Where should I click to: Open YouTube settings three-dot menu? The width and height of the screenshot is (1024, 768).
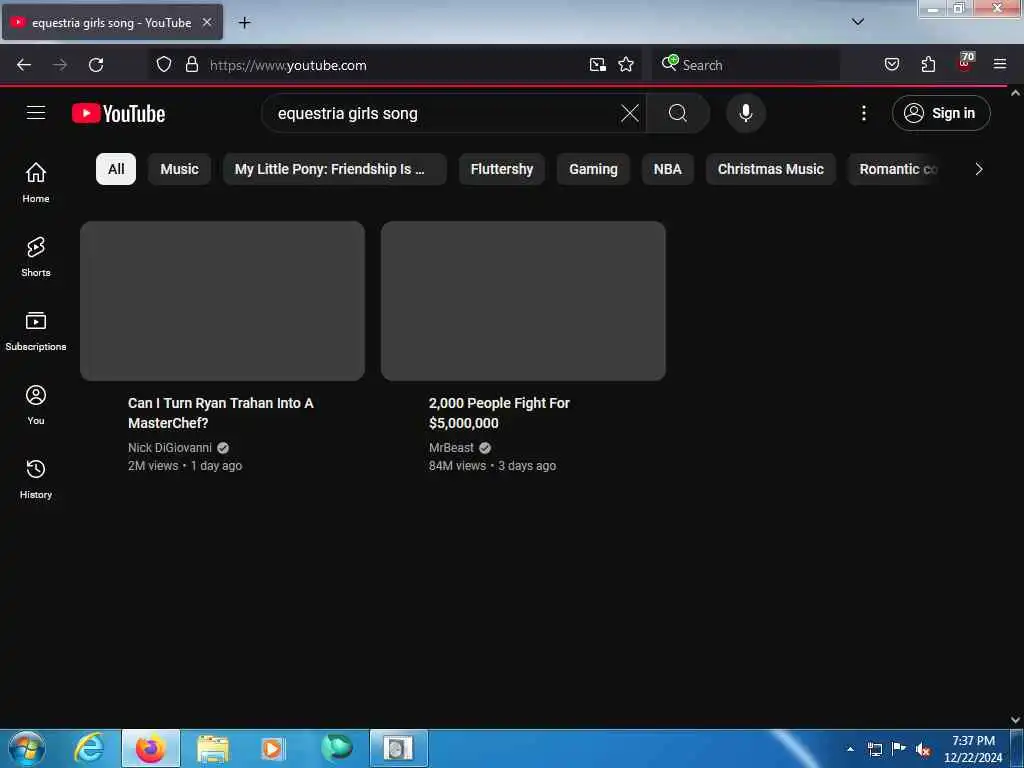click(x=863, y=113)
